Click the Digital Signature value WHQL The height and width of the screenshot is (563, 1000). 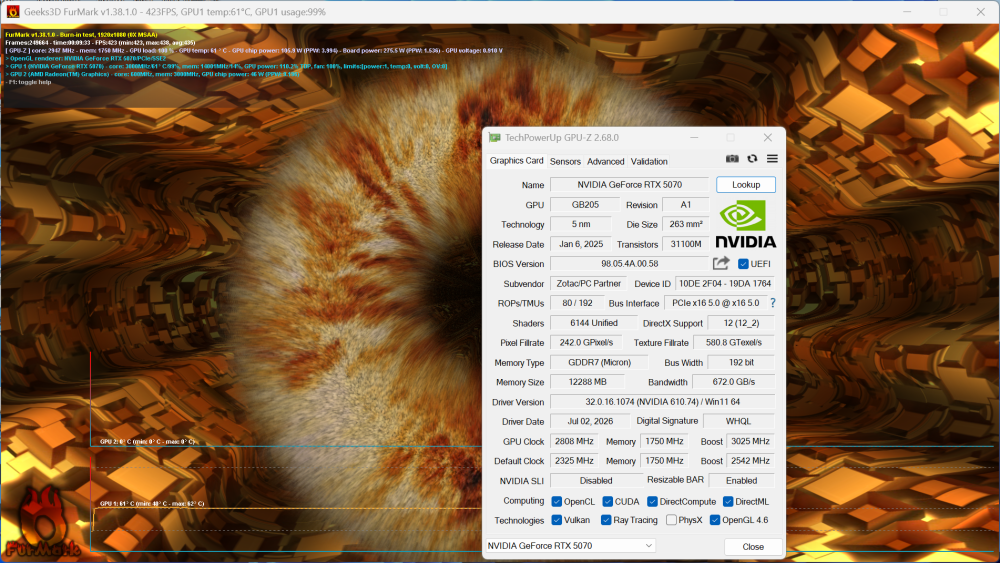pos(738,421)
